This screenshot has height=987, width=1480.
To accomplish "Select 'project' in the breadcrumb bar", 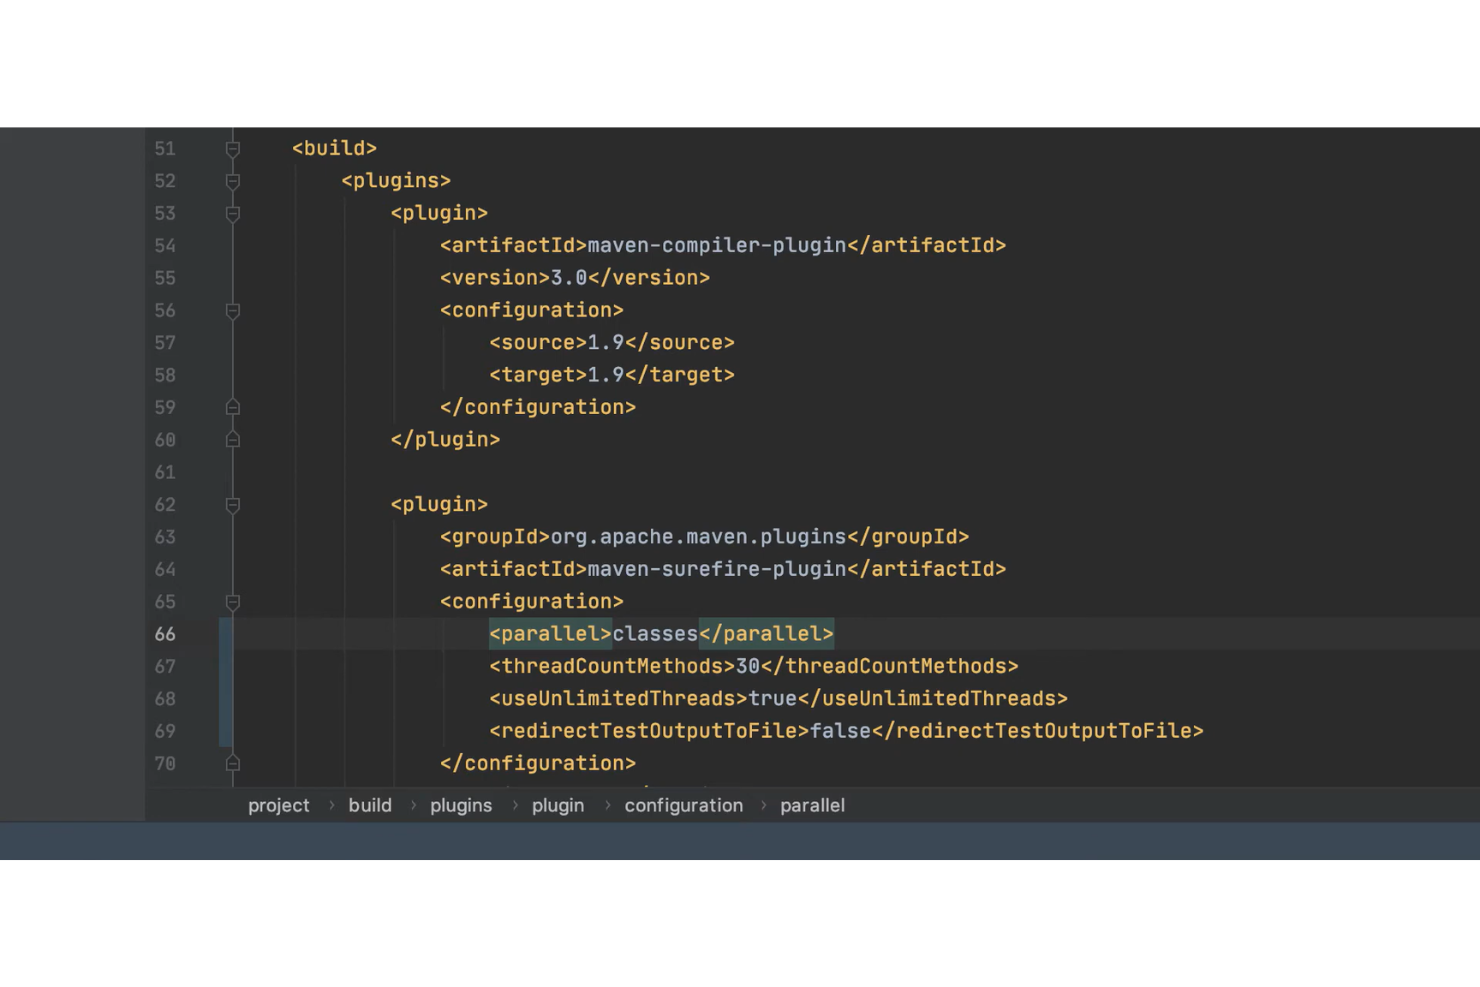I will pyautogui.click(x=279, y=805).
